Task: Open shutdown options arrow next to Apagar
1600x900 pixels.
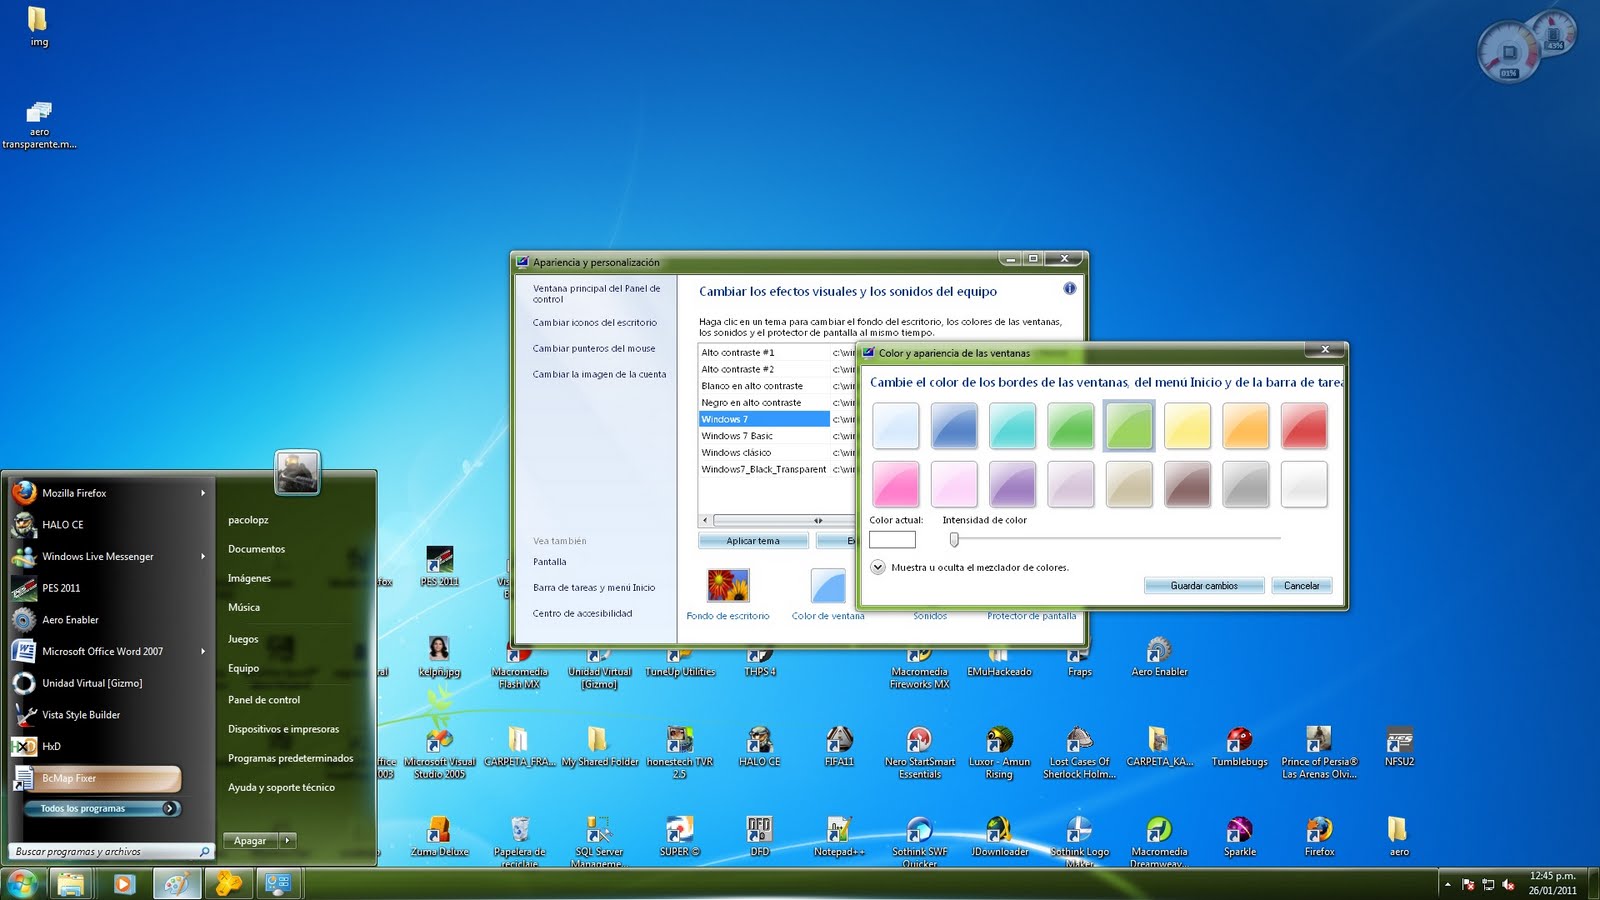Action: click(287, 841)
